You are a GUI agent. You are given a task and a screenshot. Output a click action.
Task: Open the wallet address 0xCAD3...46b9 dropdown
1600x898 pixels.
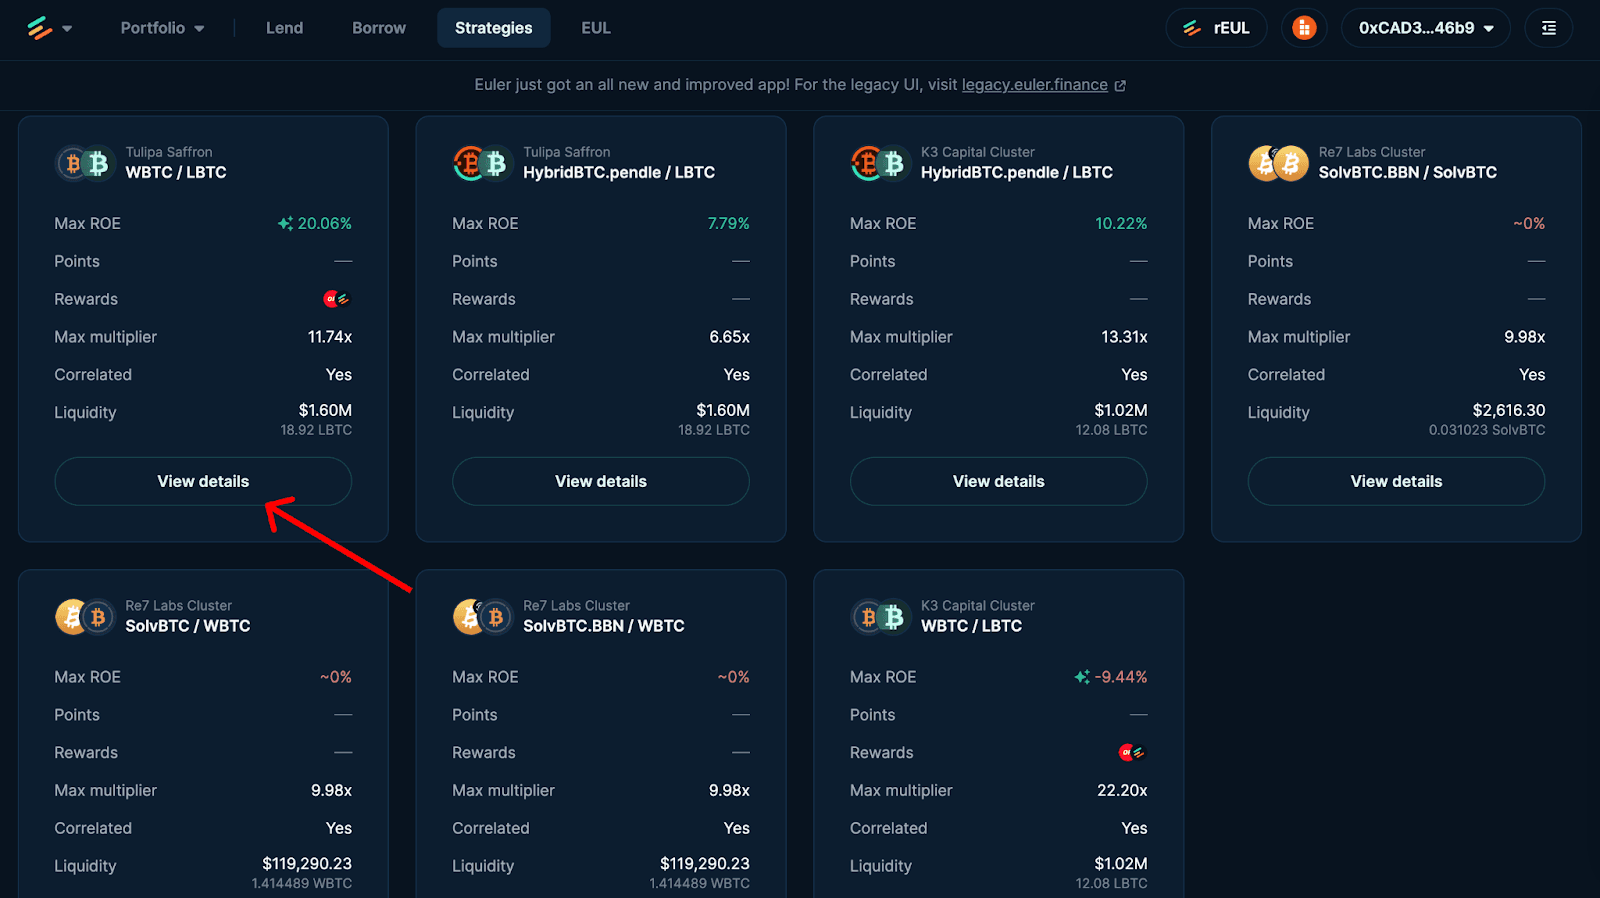pos(1425,28)
